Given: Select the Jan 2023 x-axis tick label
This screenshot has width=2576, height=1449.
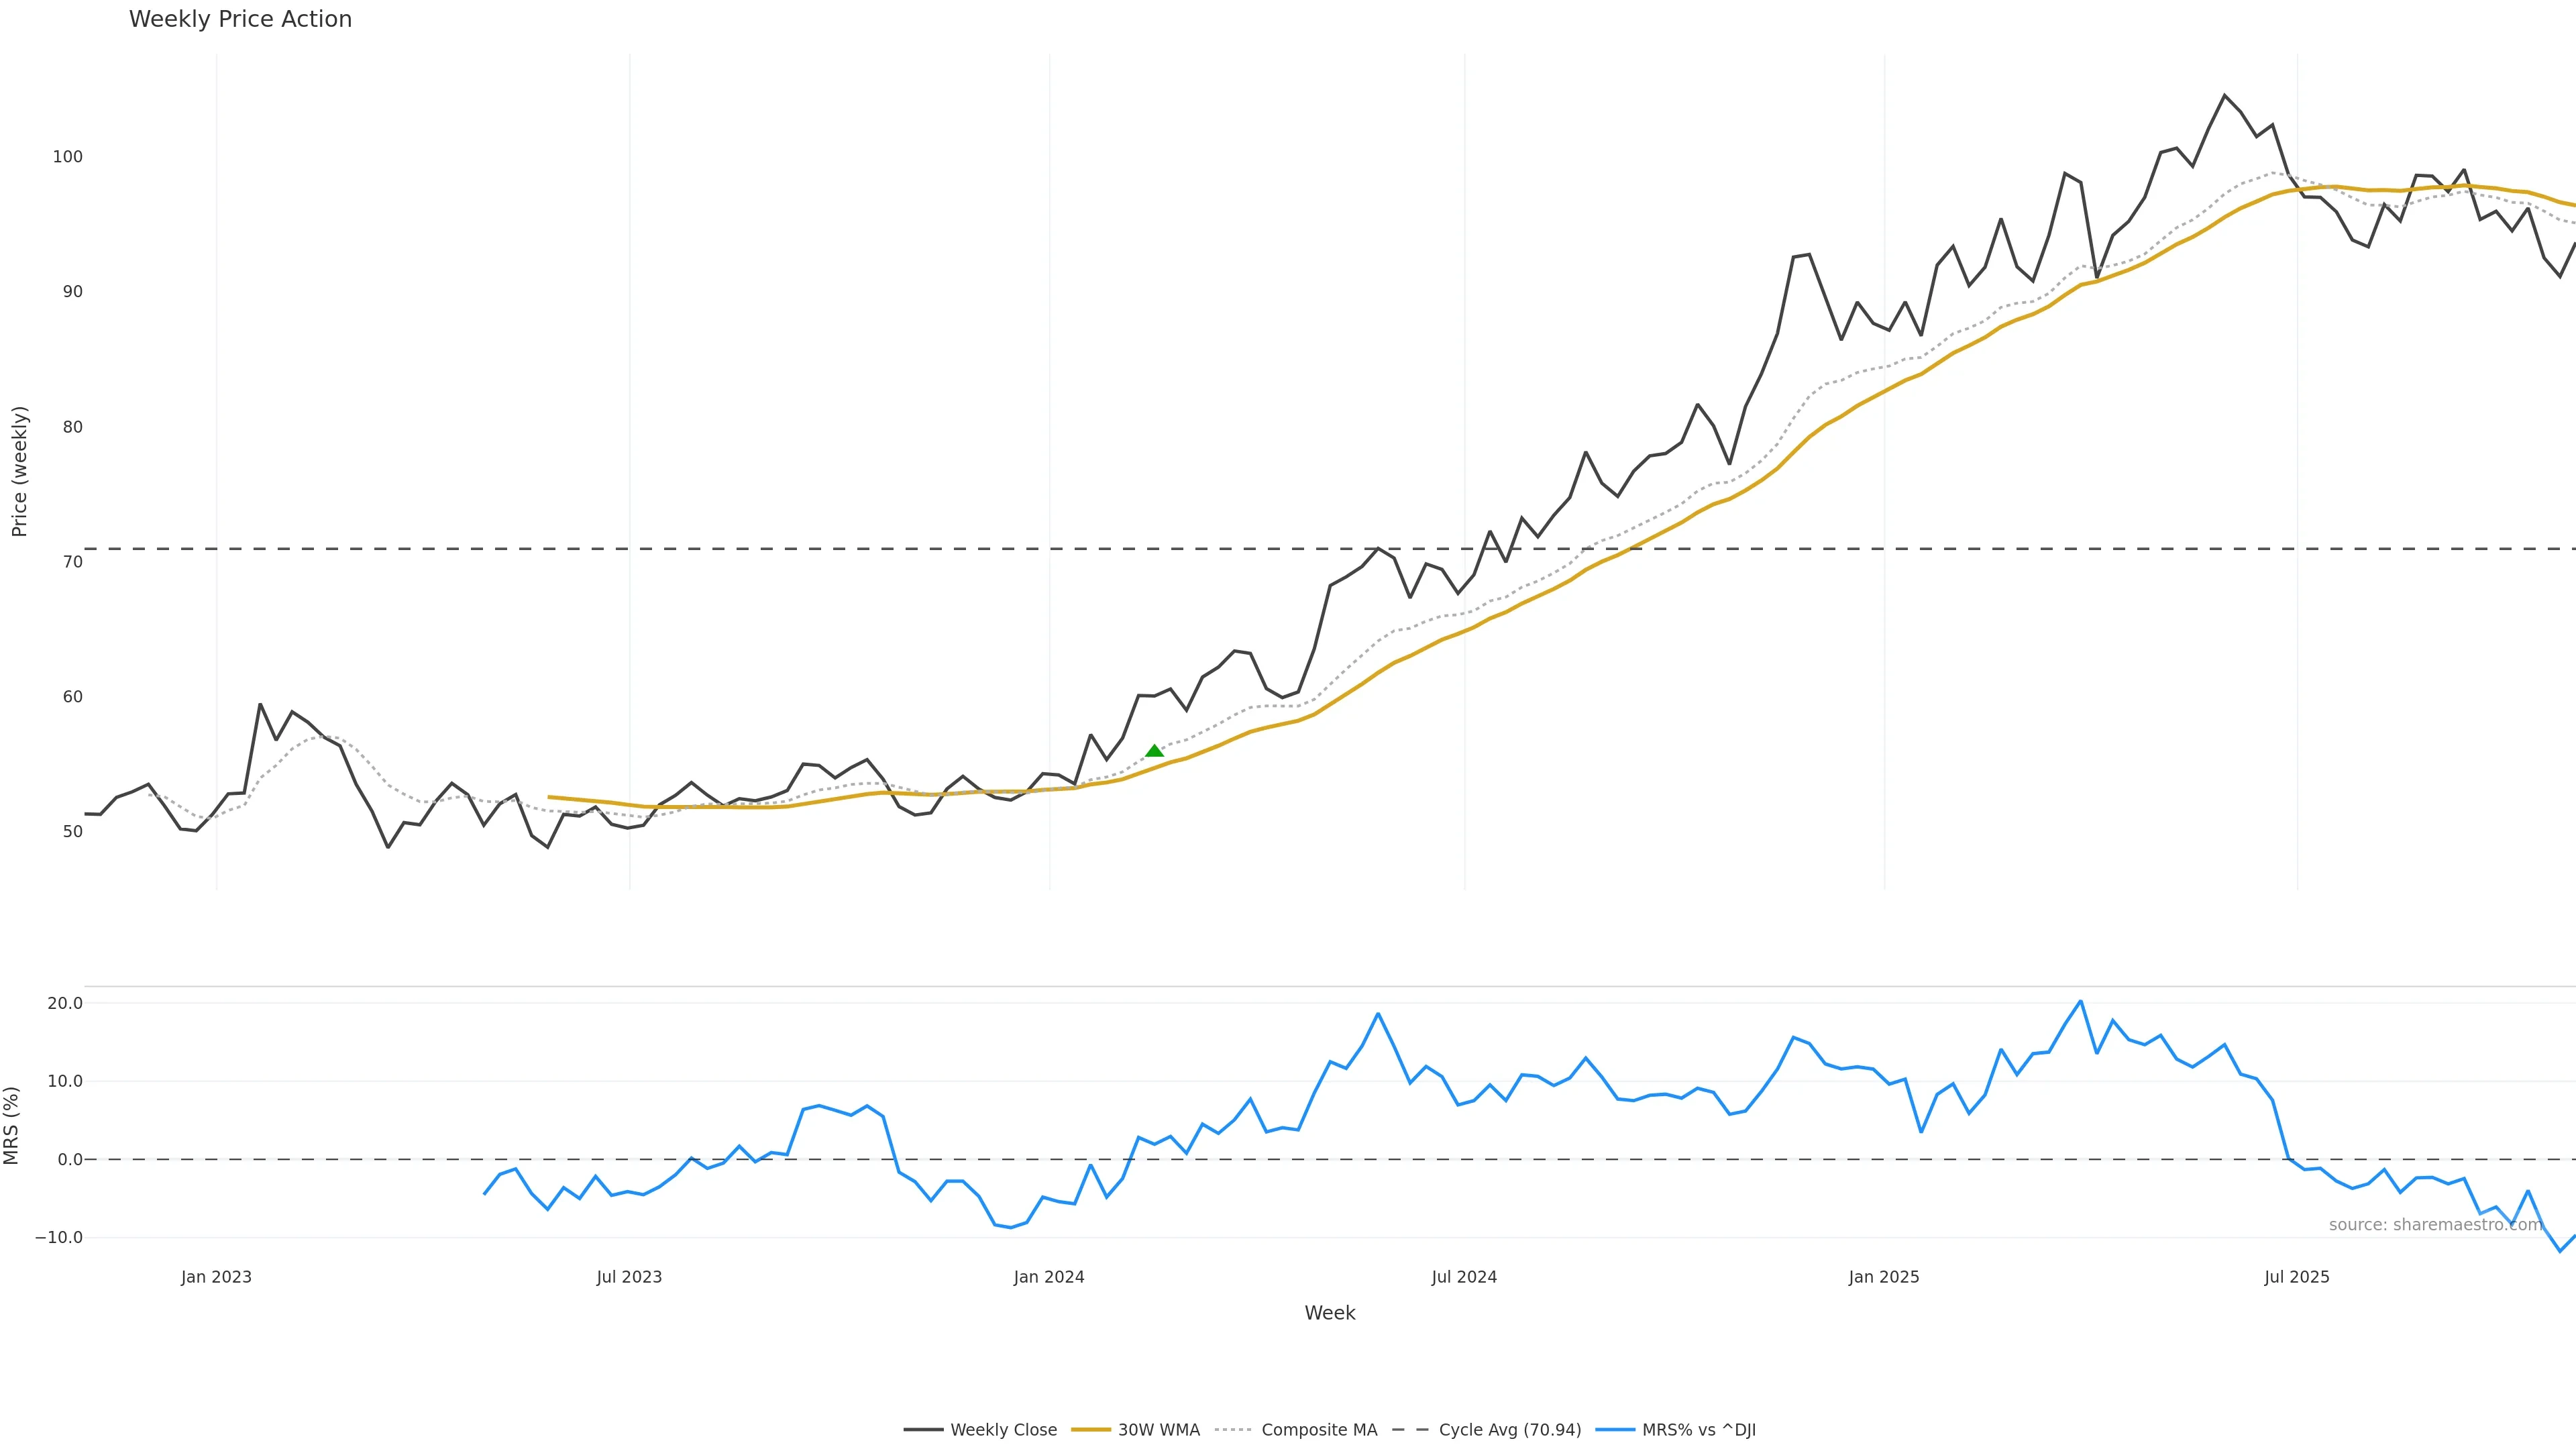Looking at the screenshot, I should tap(216, 1277).
